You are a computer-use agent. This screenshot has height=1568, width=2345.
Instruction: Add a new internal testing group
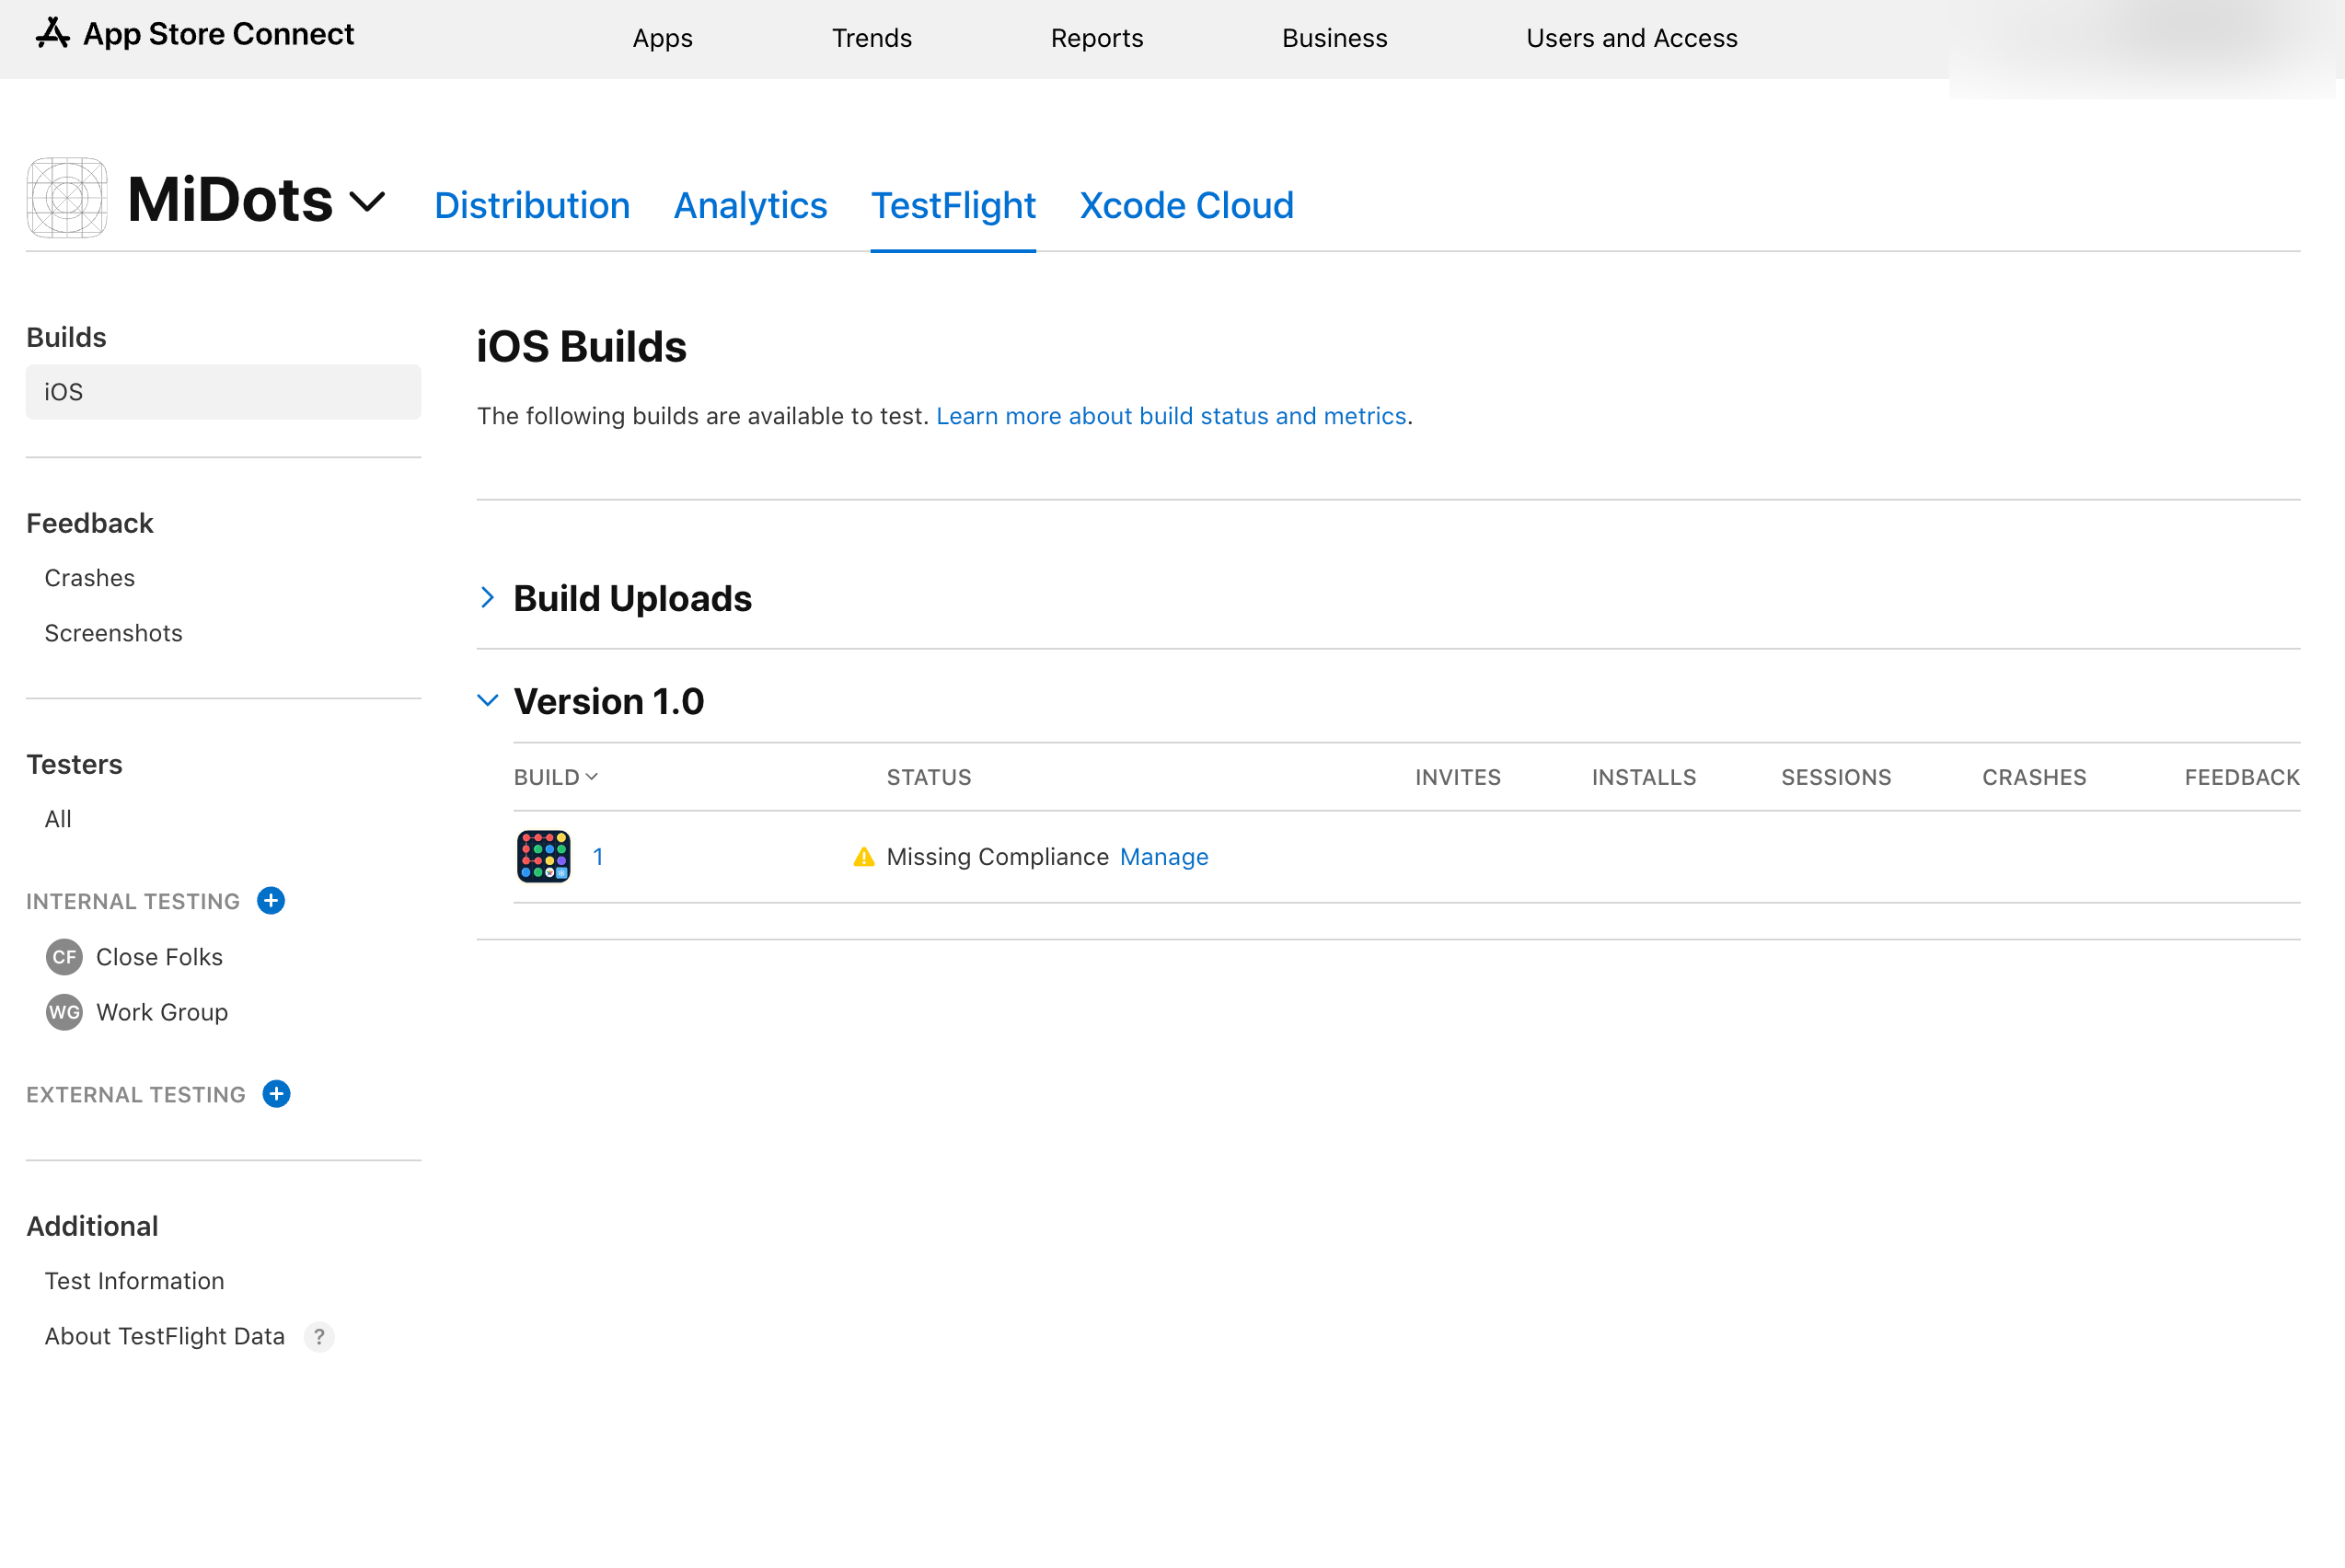click(271, 901)
